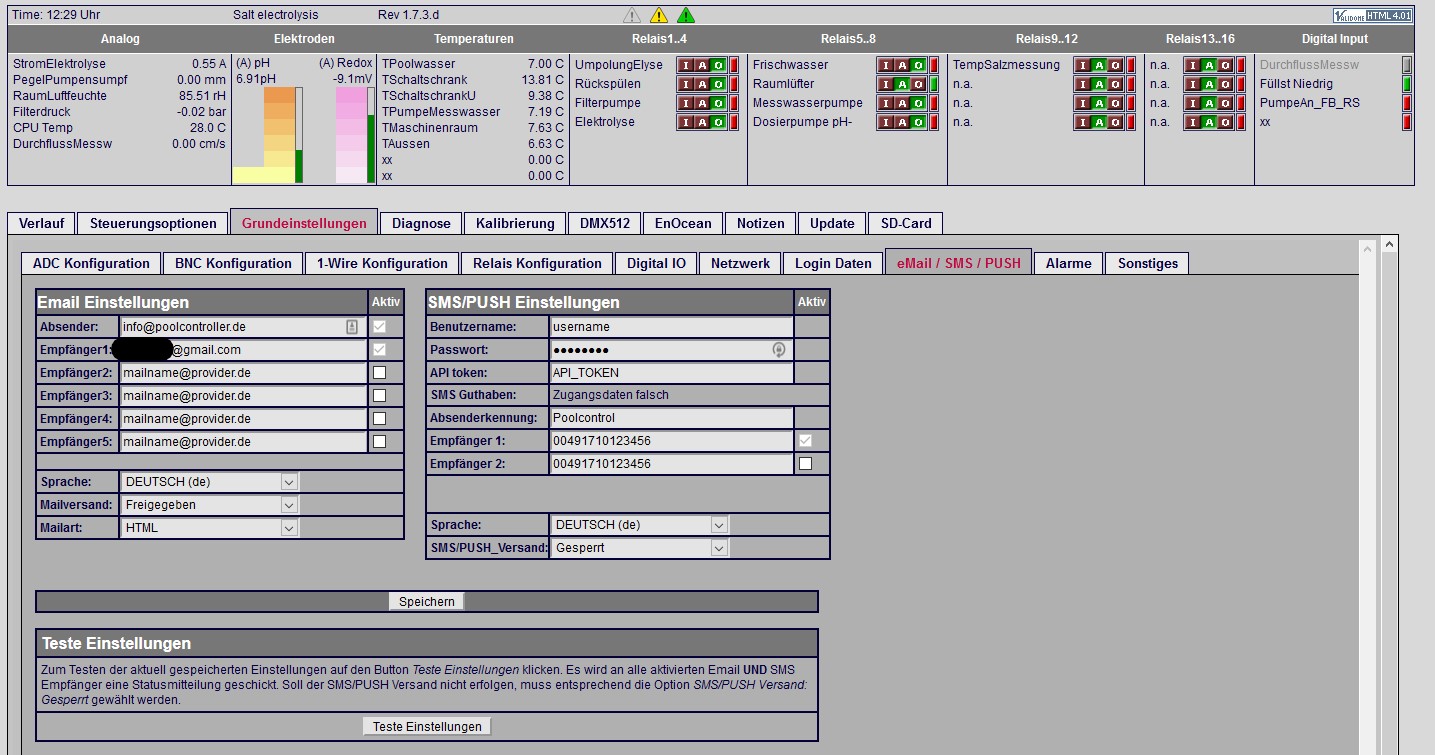Enable the Empfänger4 email checkbox
Viewport: 1435px width, 755px height.
pos(379,418)
